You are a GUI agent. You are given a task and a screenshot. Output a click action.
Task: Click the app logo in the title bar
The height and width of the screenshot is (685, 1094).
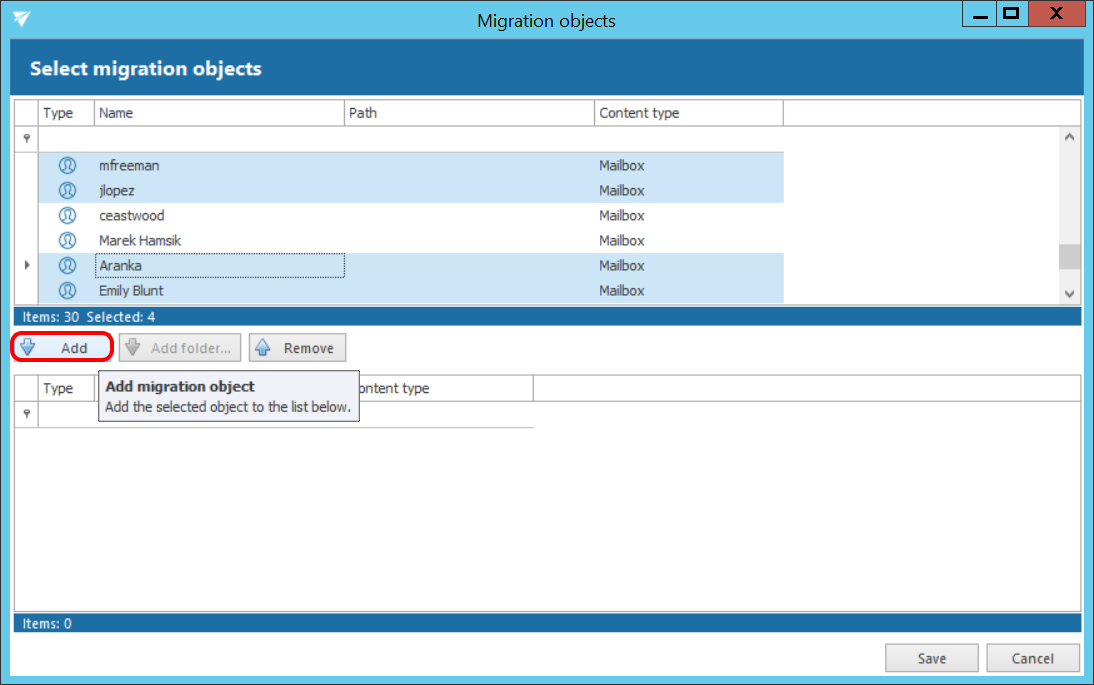click(x=21, y=19)
